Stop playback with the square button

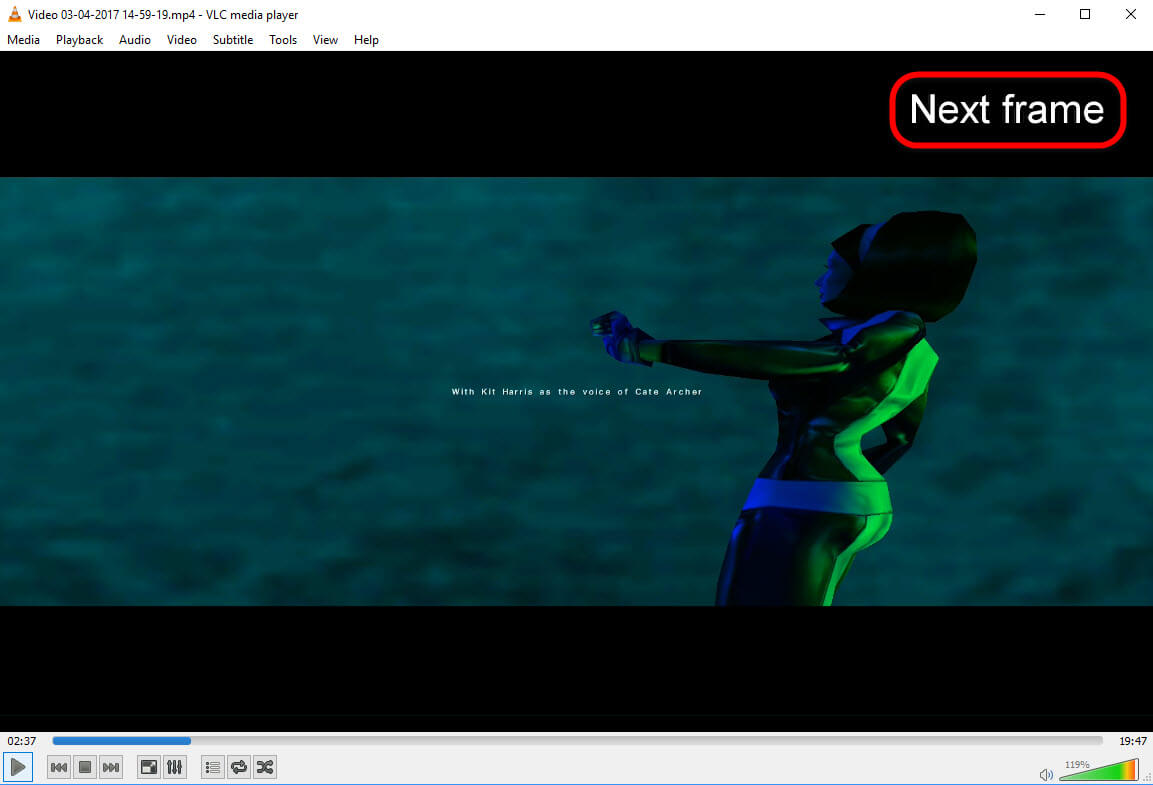pyautogui.click(x=85, y=767)
